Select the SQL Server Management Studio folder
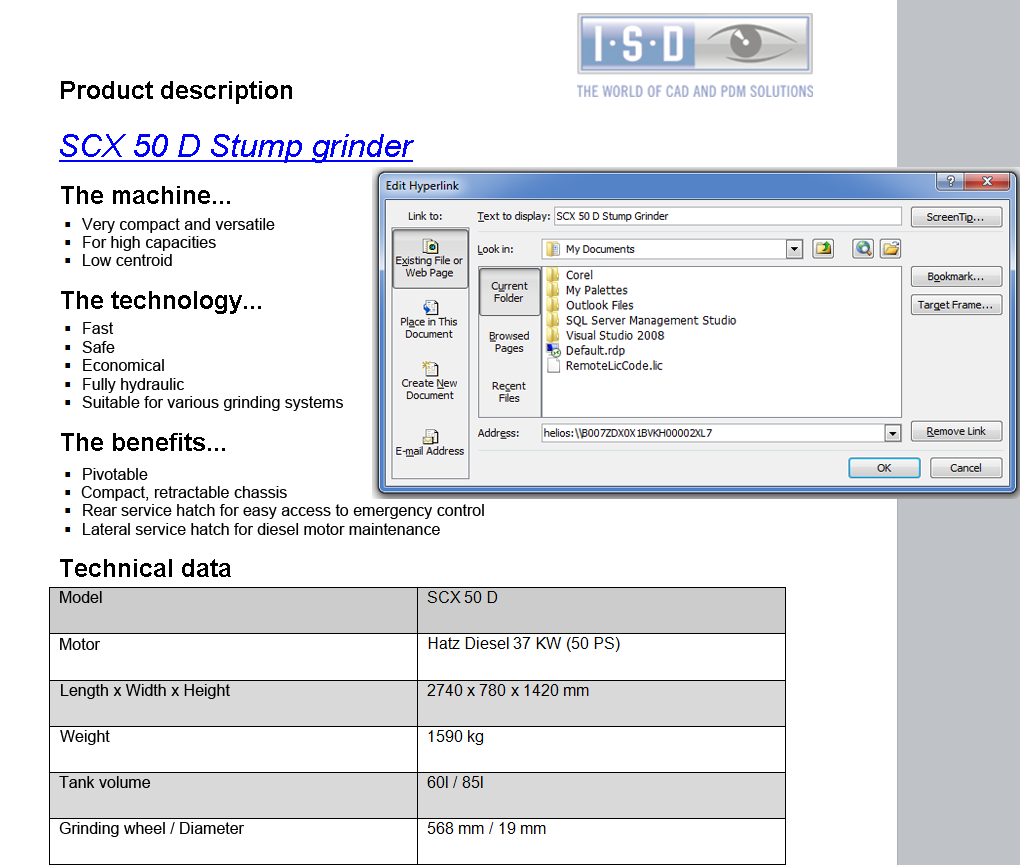The height and width of the screenshot is (865, 1020). 650,321
